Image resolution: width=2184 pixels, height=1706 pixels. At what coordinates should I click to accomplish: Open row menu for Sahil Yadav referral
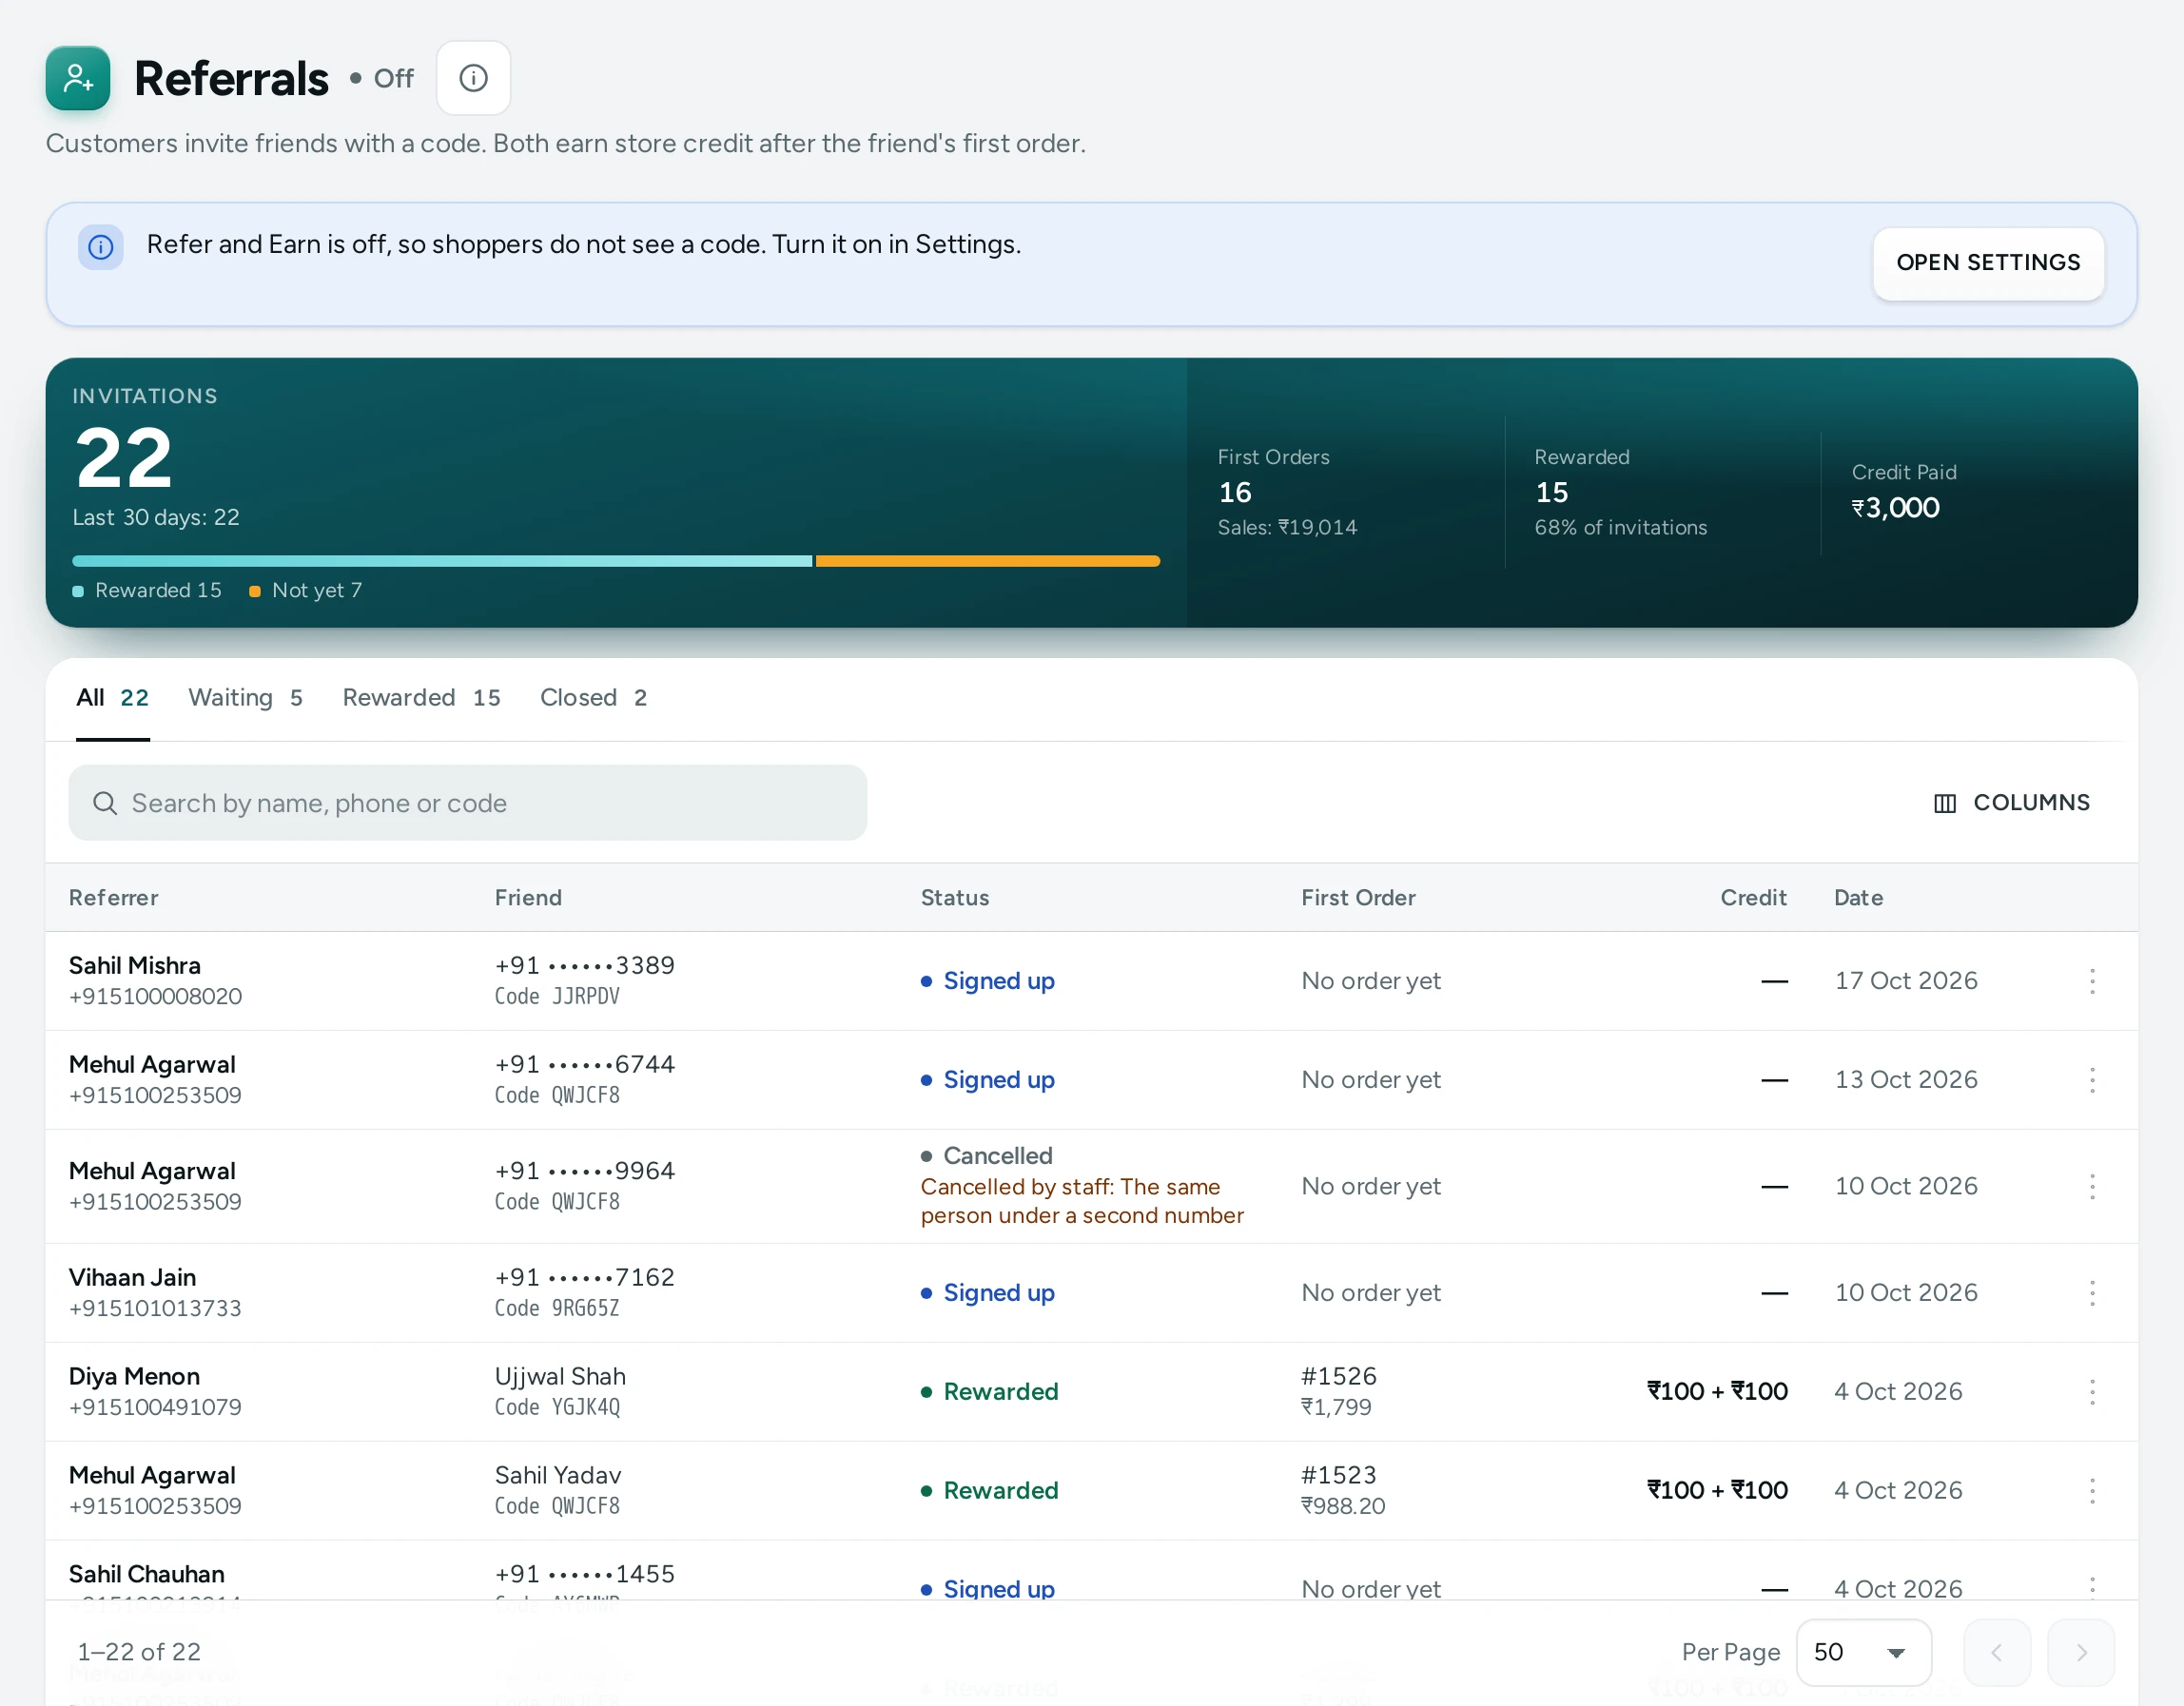tap(2092, 1491)
